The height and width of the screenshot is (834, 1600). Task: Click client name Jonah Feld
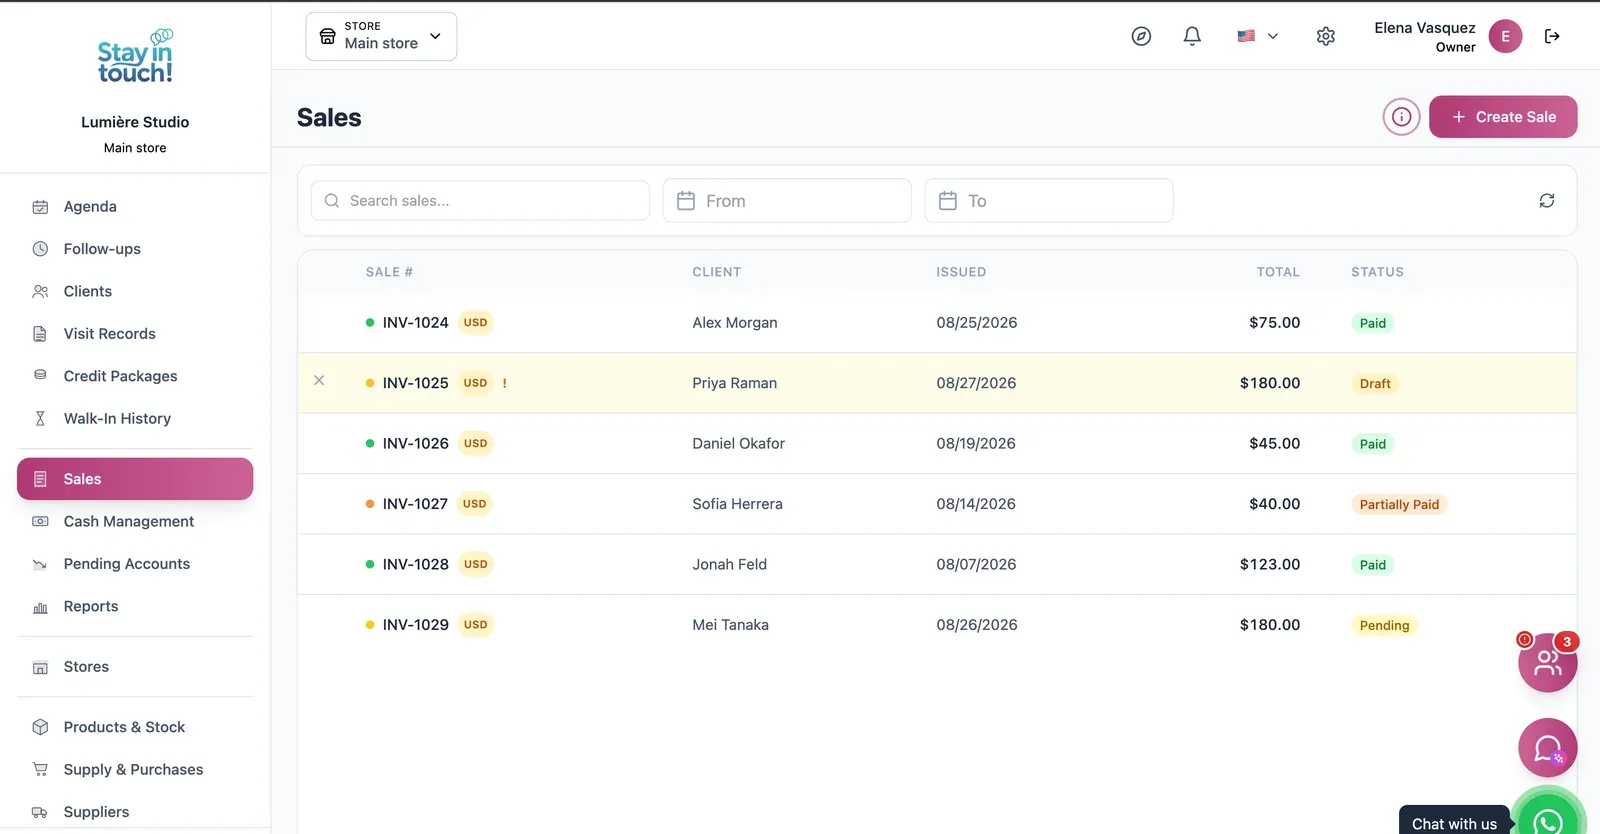click(730, 564)
